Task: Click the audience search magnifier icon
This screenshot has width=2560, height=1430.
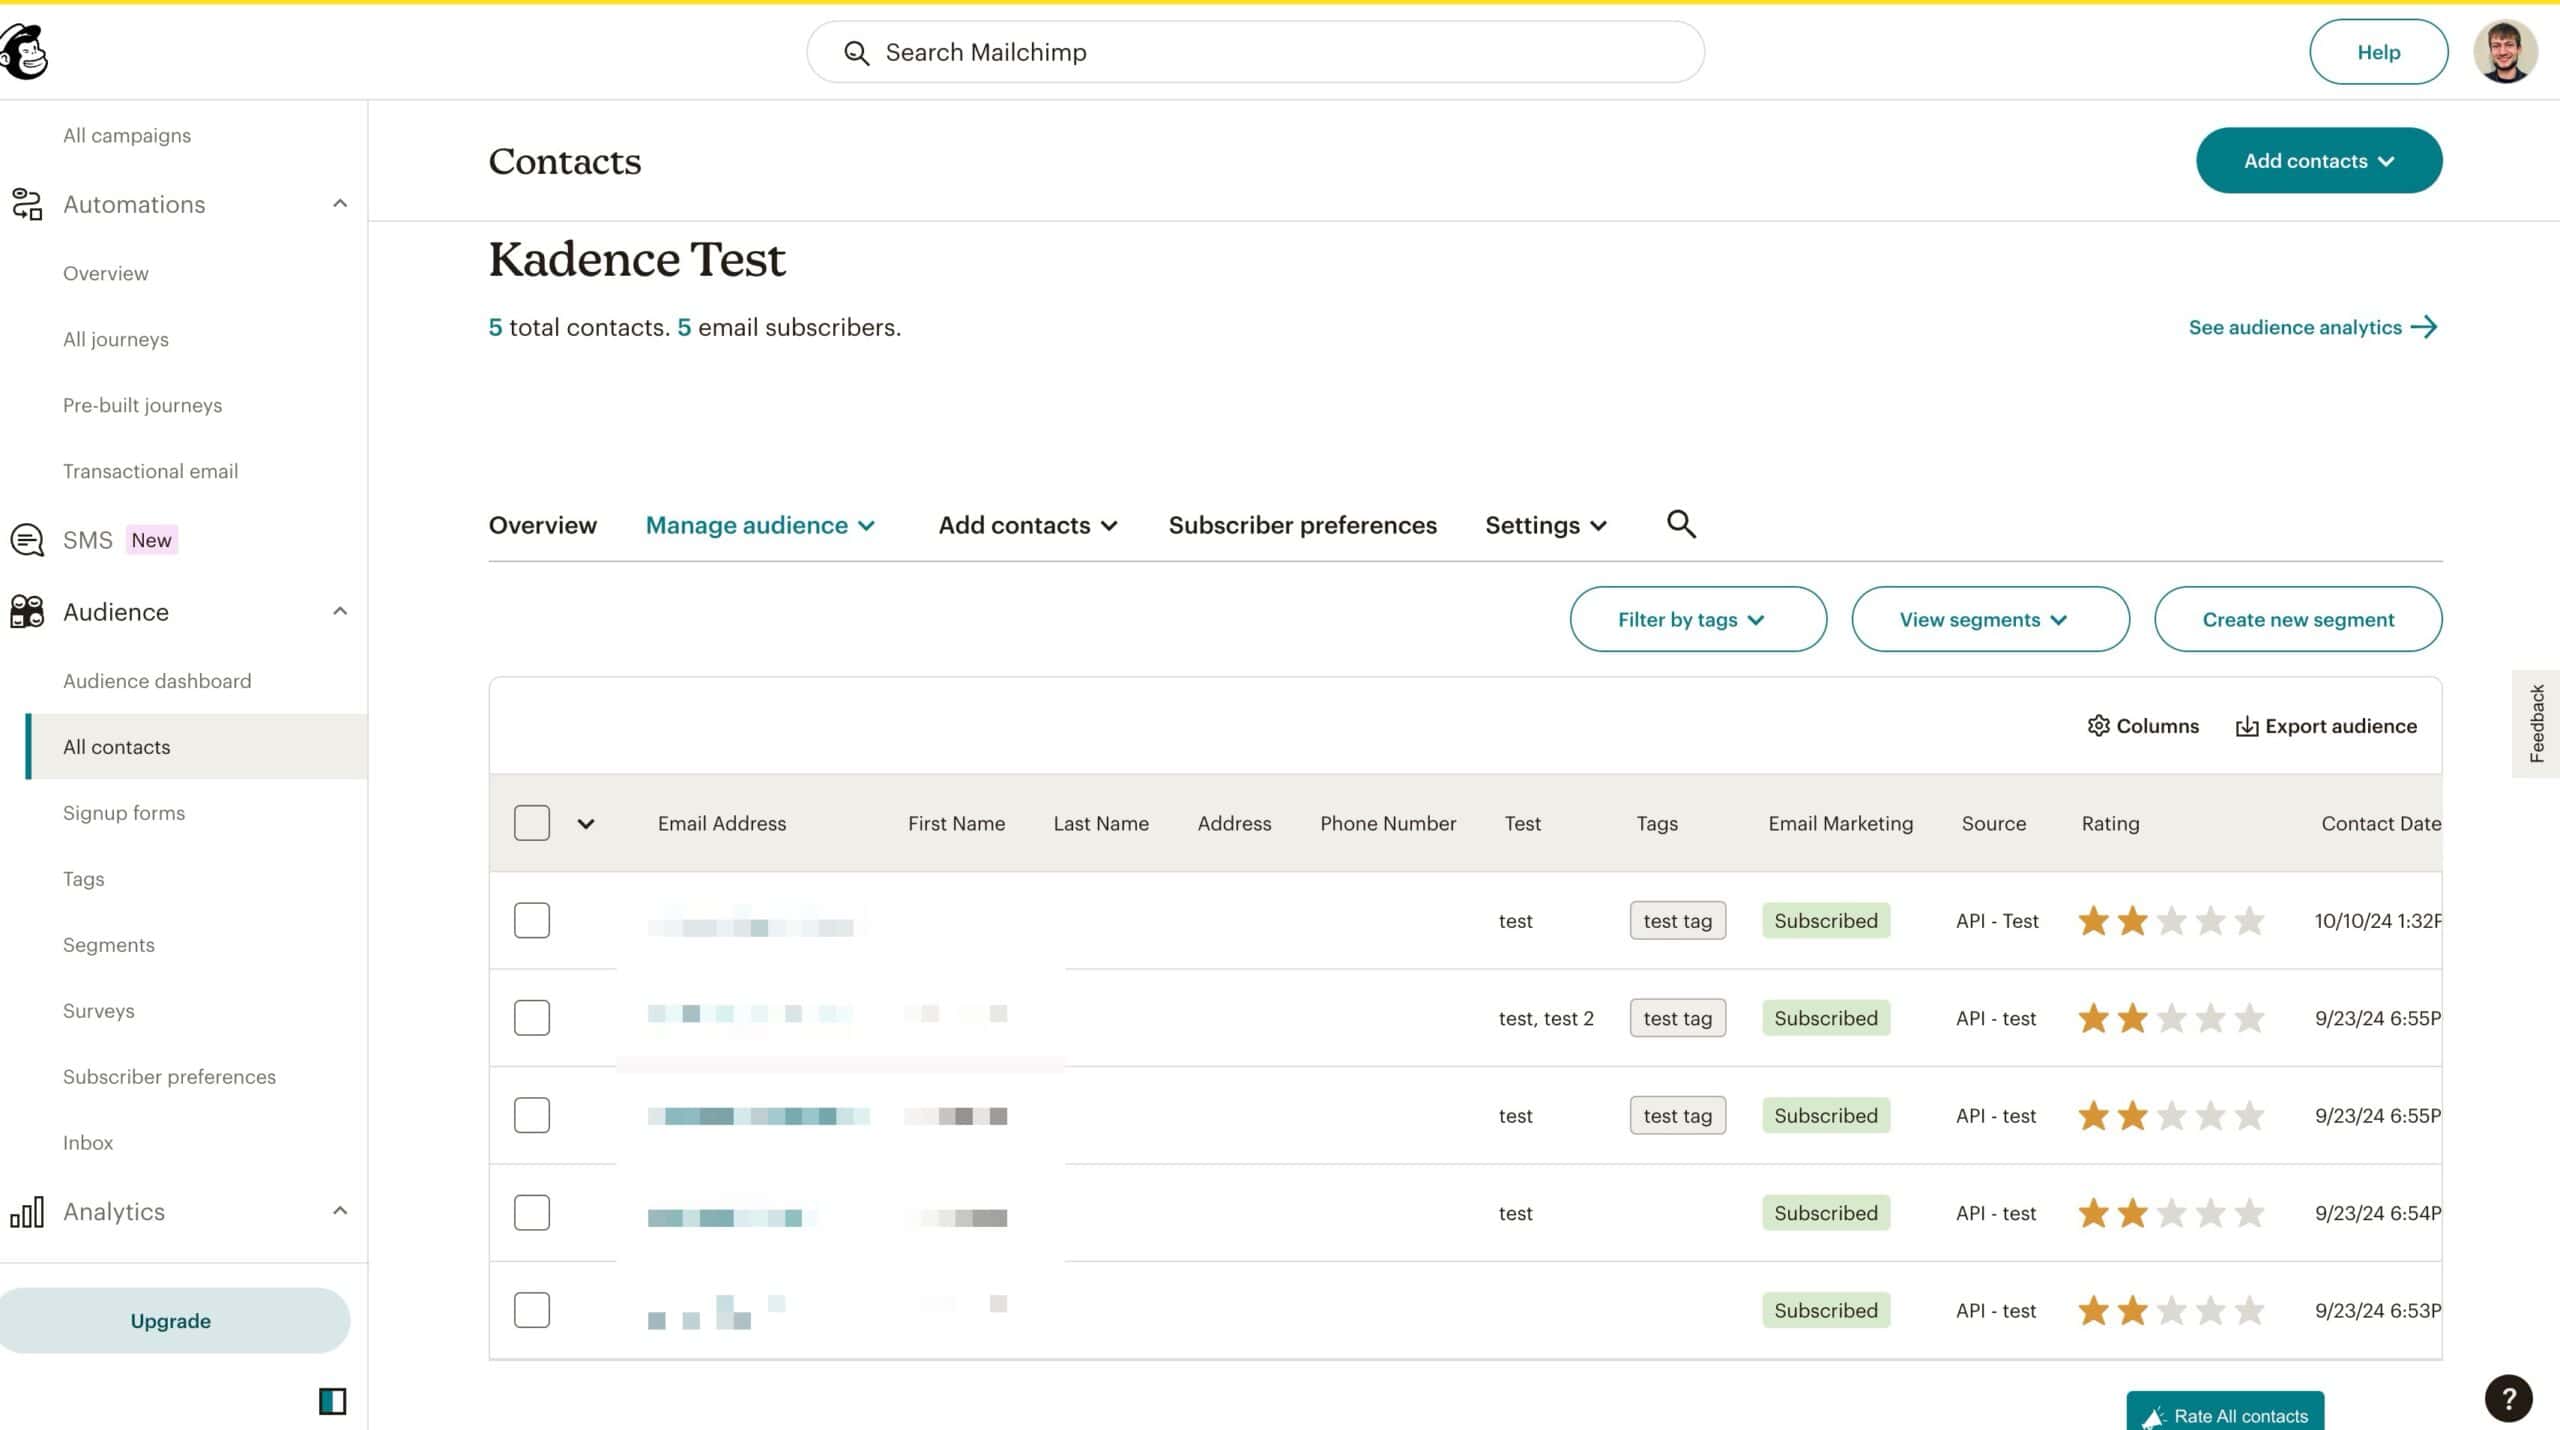Action: 1681,524
